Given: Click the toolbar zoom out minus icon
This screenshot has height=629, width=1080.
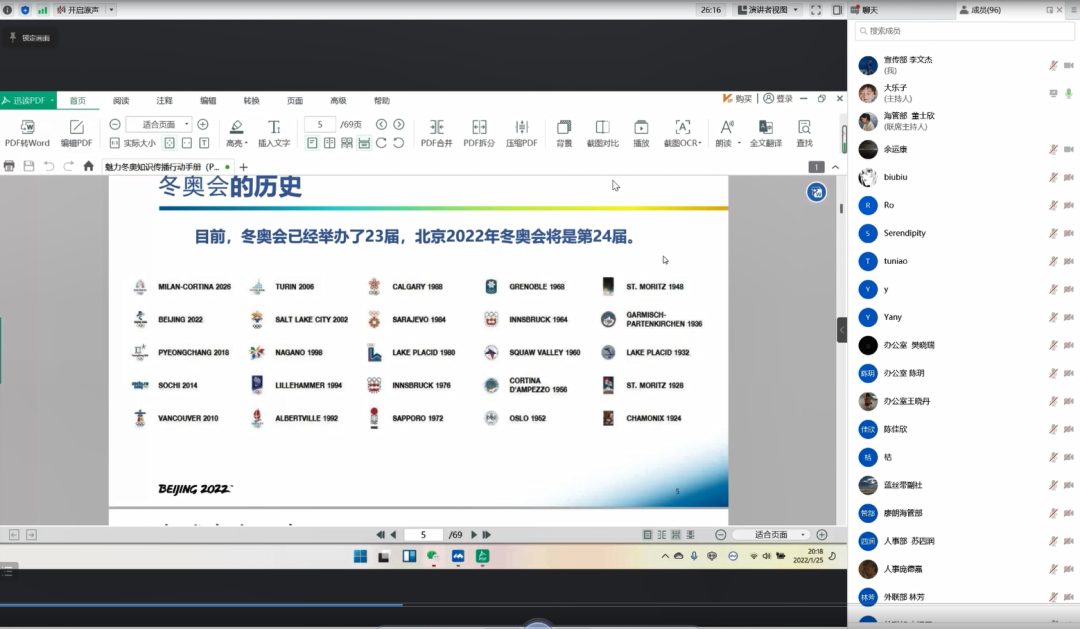Looking at the screenshot, I should coord(115,125).
